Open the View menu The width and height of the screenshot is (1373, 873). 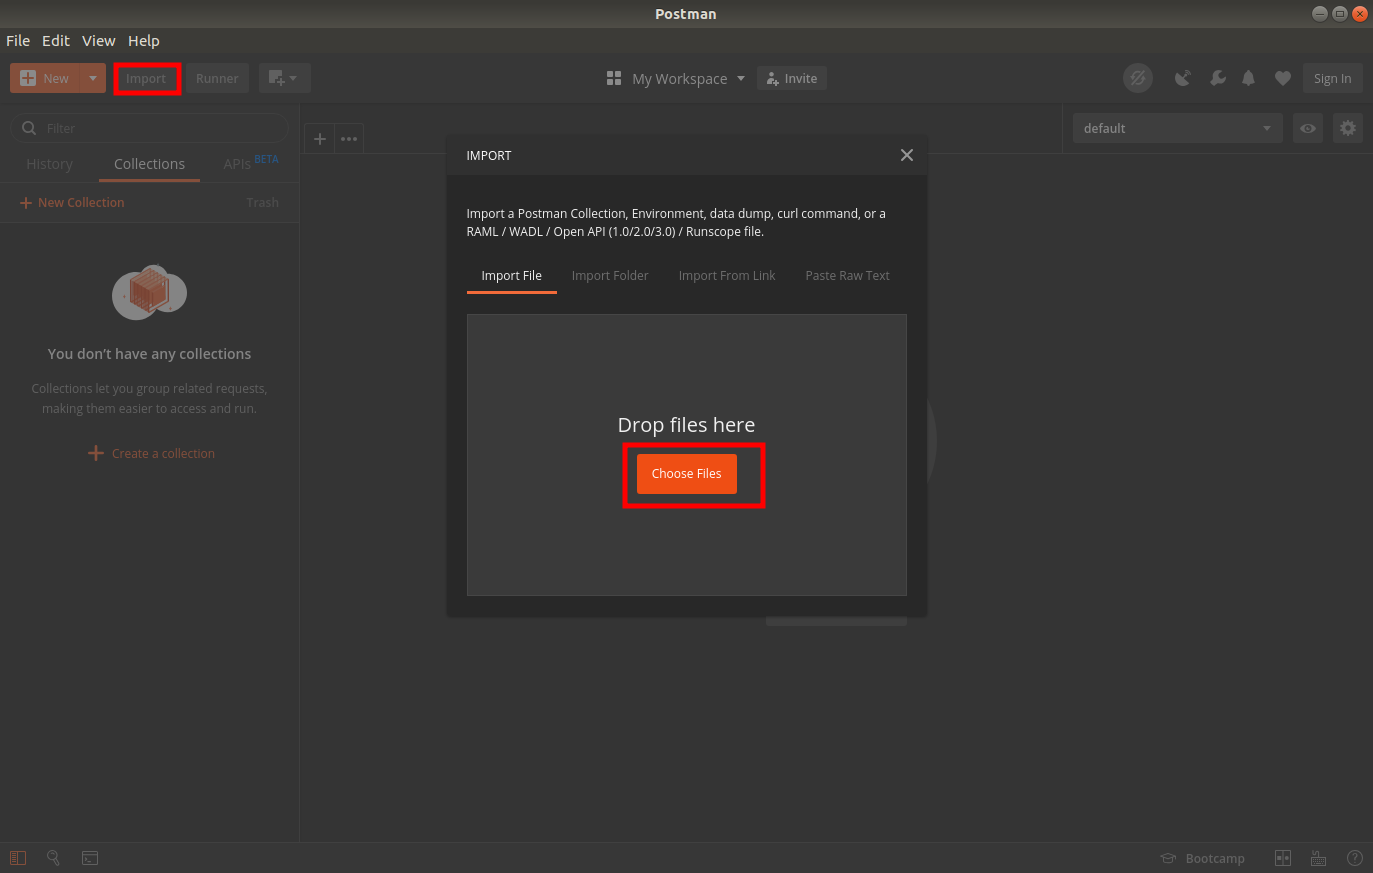pyautogui.click(x=99, y=41)
